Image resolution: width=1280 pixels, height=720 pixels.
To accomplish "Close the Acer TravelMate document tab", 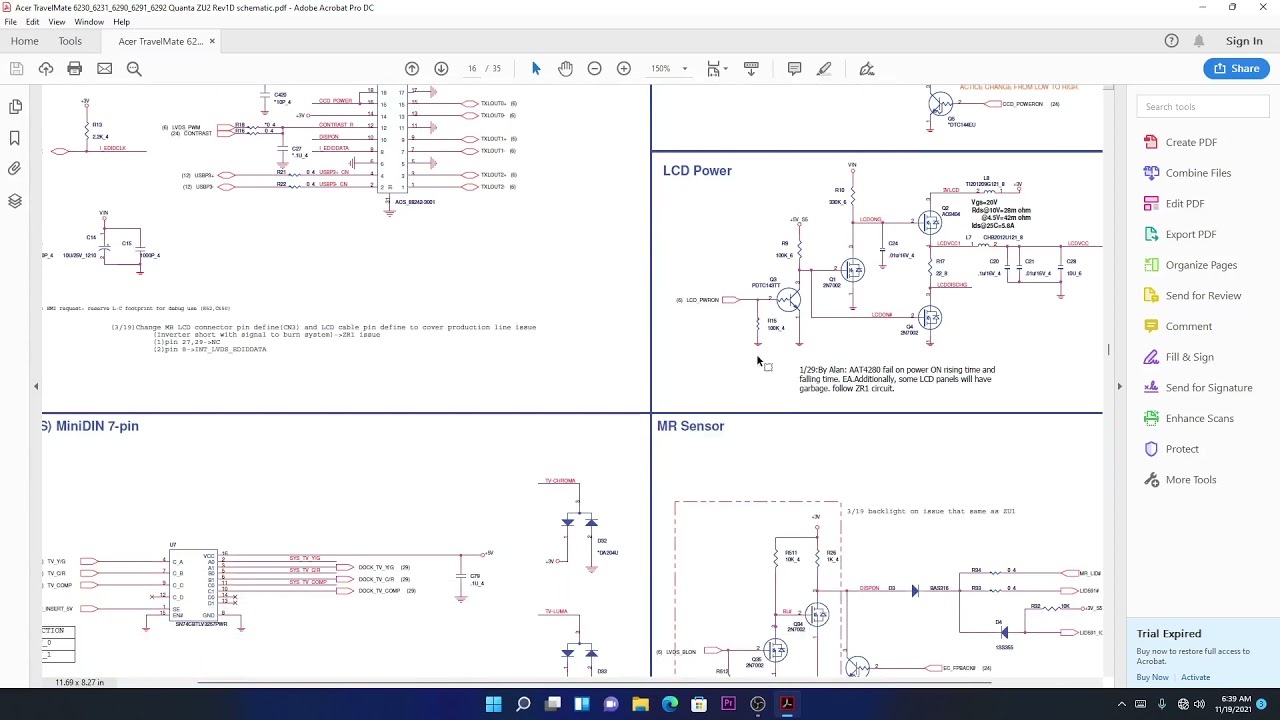I will click(212, 41).
